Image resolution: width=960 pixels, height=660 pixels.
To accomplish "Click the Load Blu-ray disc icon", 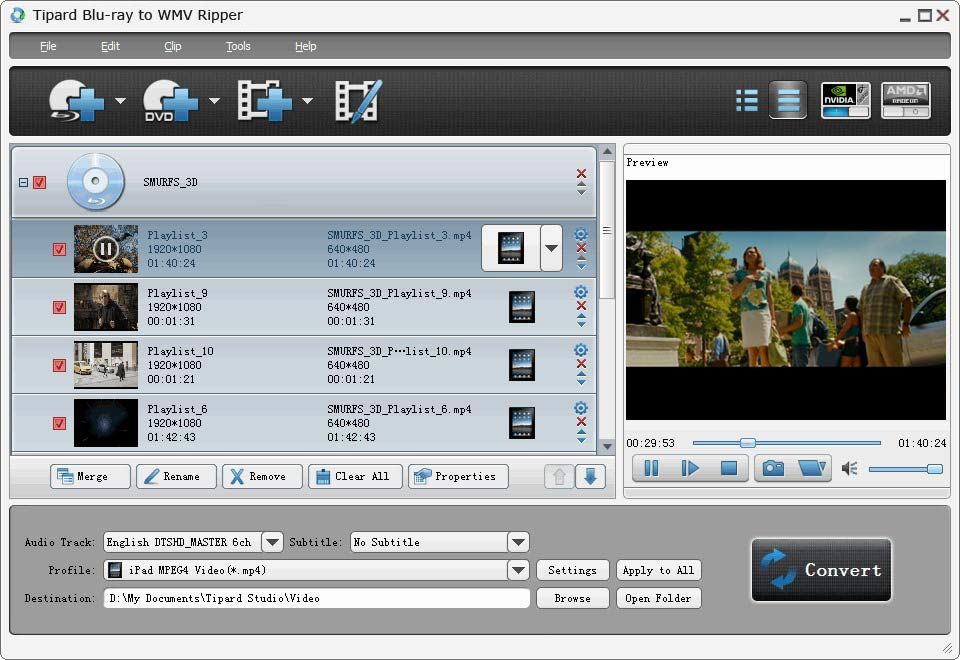I will coord(76,100).
